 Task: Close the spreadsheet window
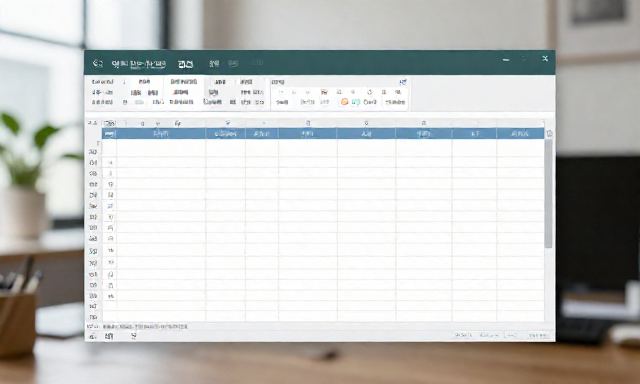click(545, 59)
